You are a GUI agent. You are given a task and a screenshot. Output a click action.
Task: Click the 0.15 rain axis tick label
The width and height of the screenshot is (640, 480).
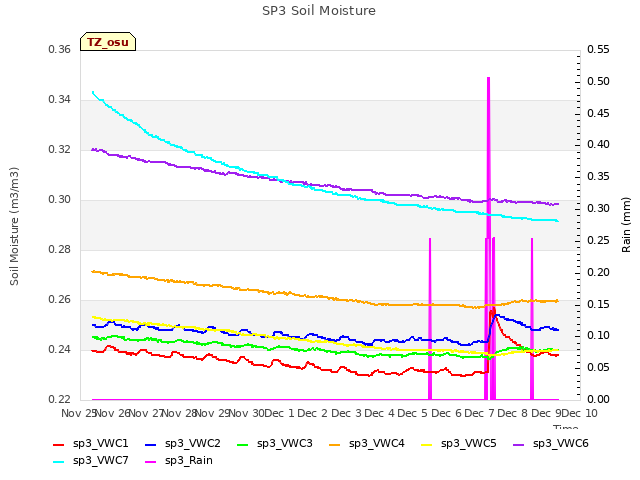point(598,304)
